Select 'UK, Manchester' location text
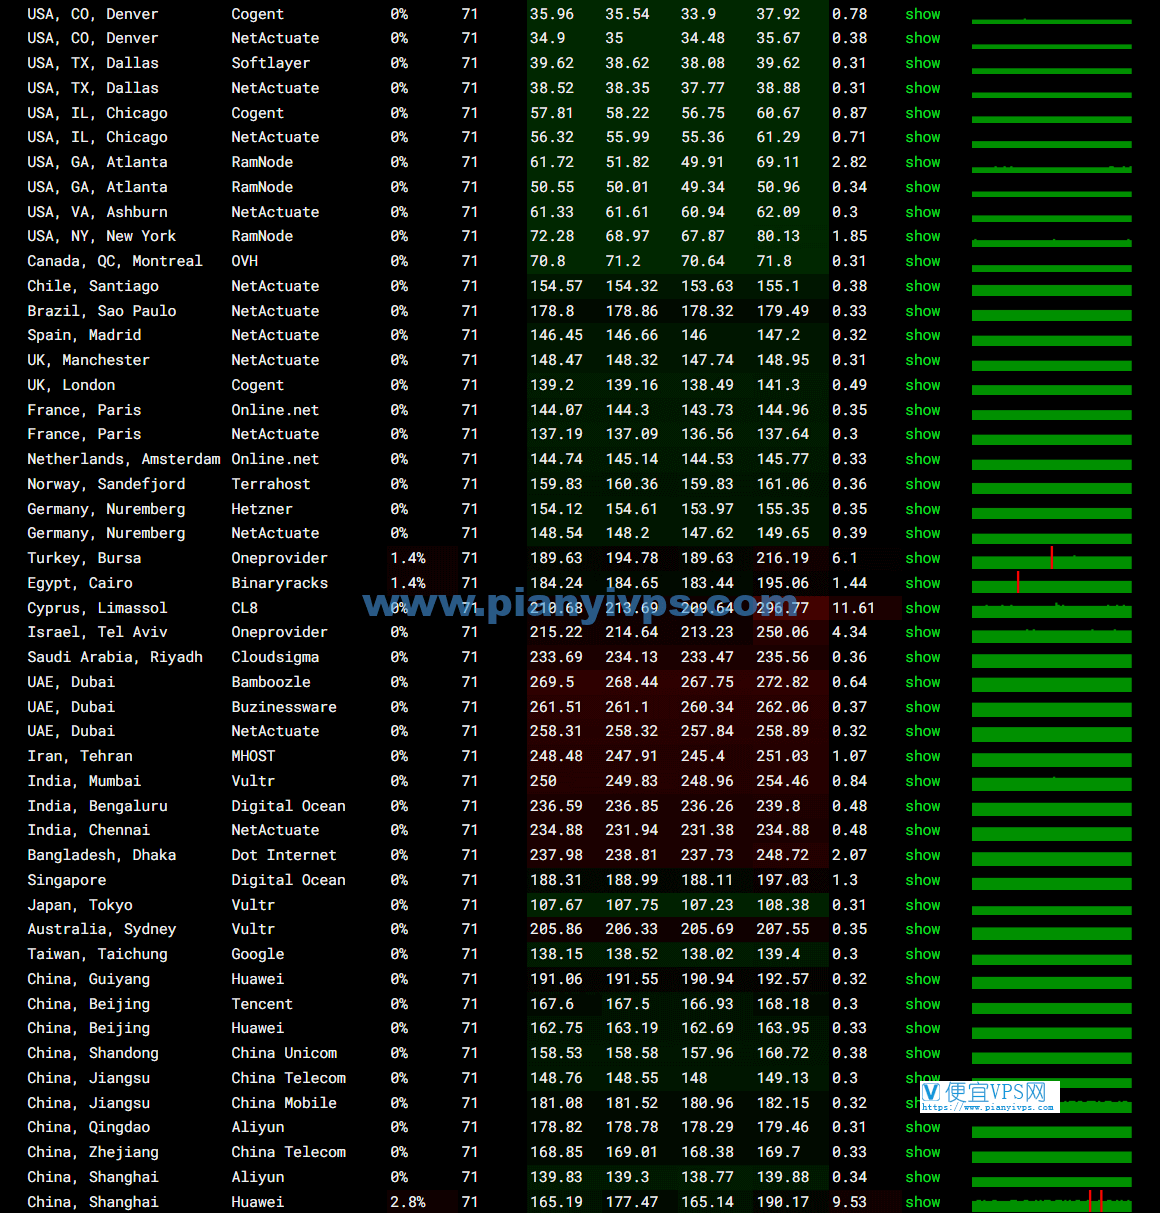1160x1213 pixels. pyautogui.click(x=88, y=360)
